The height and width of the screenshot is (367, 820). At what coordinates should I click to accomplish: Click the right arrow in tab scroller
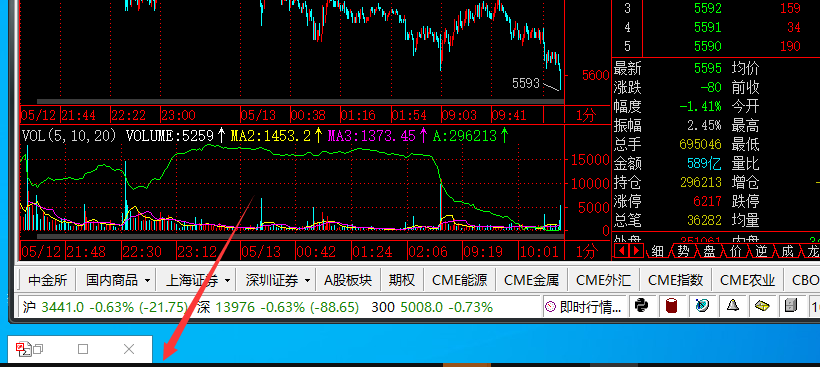[636, 251]
